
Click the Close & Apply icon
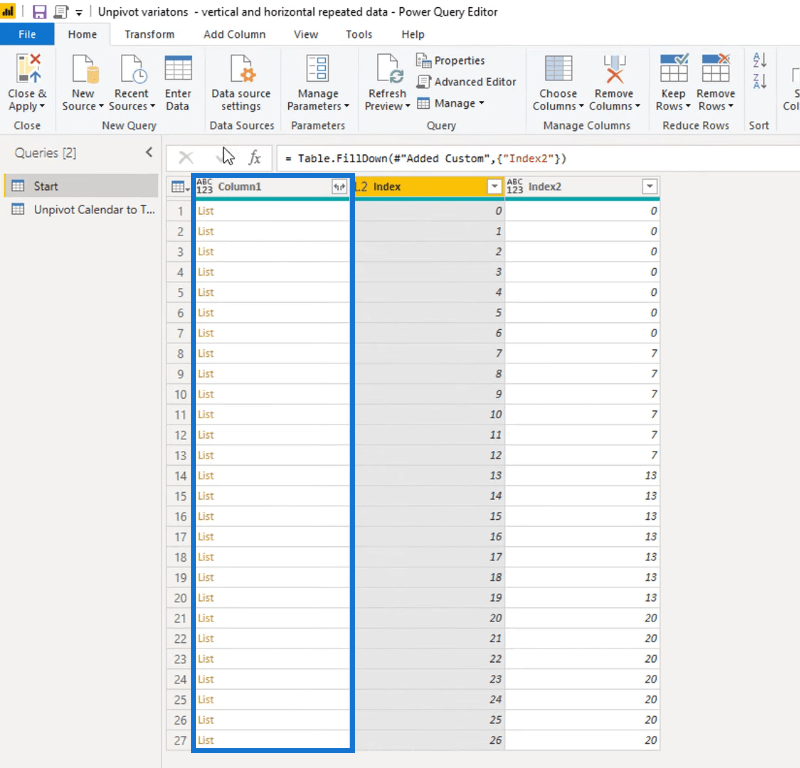click(28, 68)
